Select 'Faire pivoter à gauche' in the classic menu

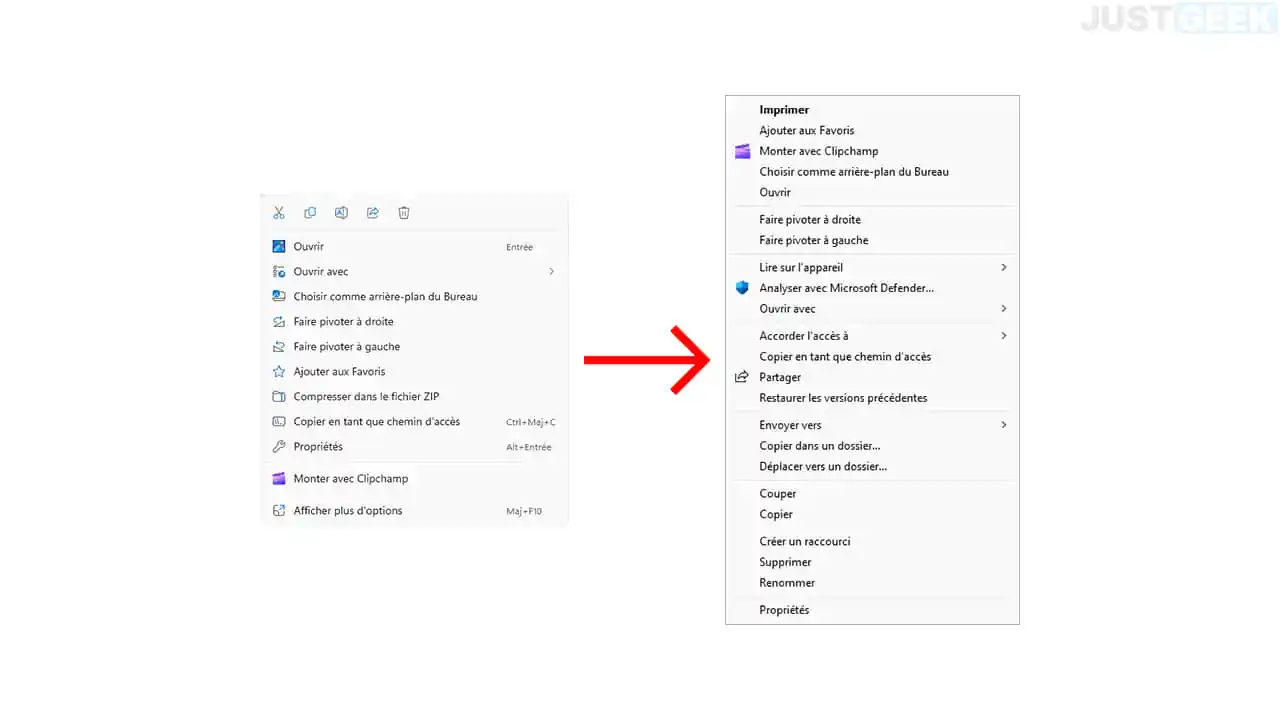tap(814, 240)
